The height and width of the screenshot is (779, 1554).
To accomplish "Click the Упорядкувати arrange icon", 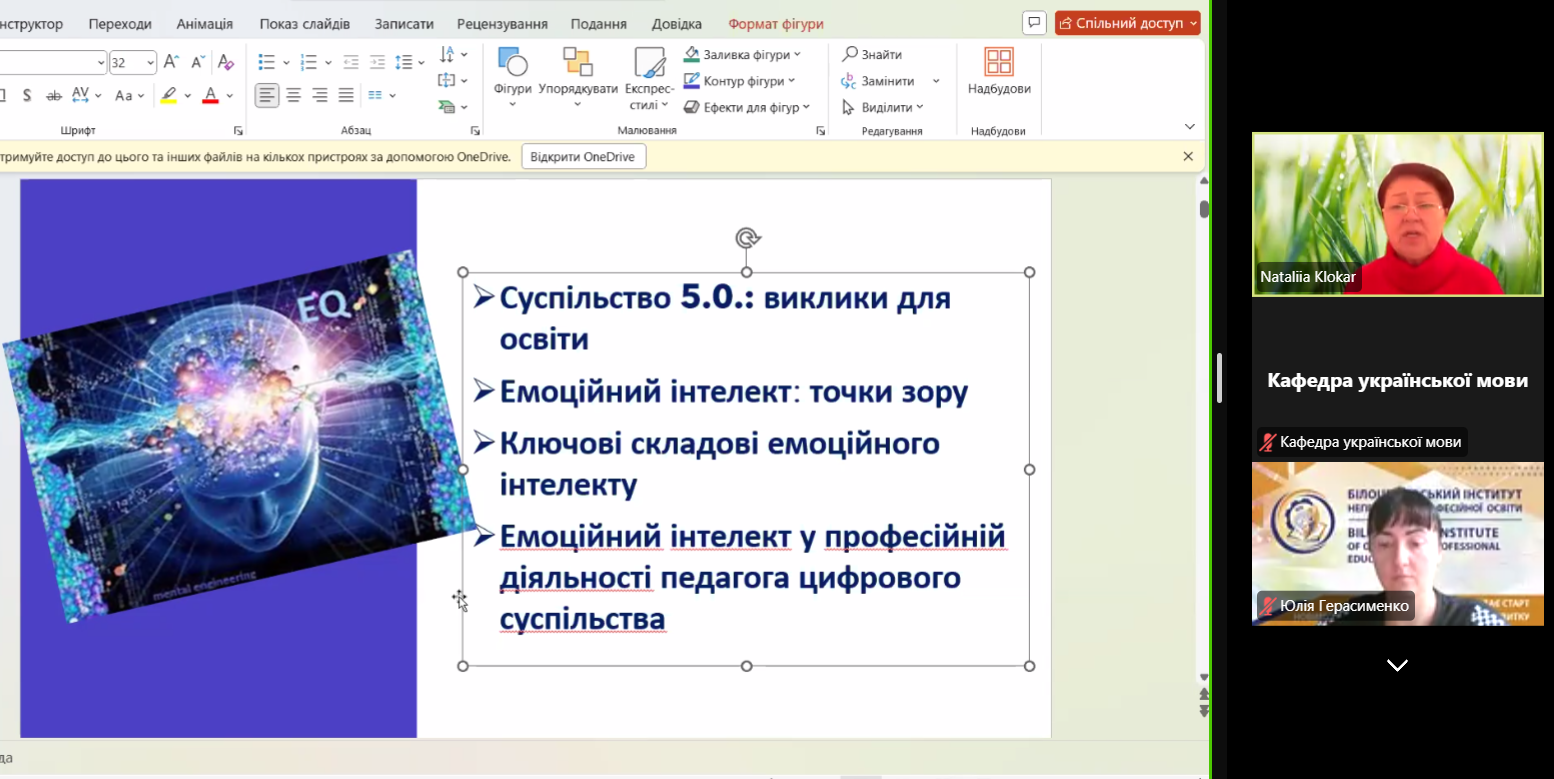I will coord(578,70).
